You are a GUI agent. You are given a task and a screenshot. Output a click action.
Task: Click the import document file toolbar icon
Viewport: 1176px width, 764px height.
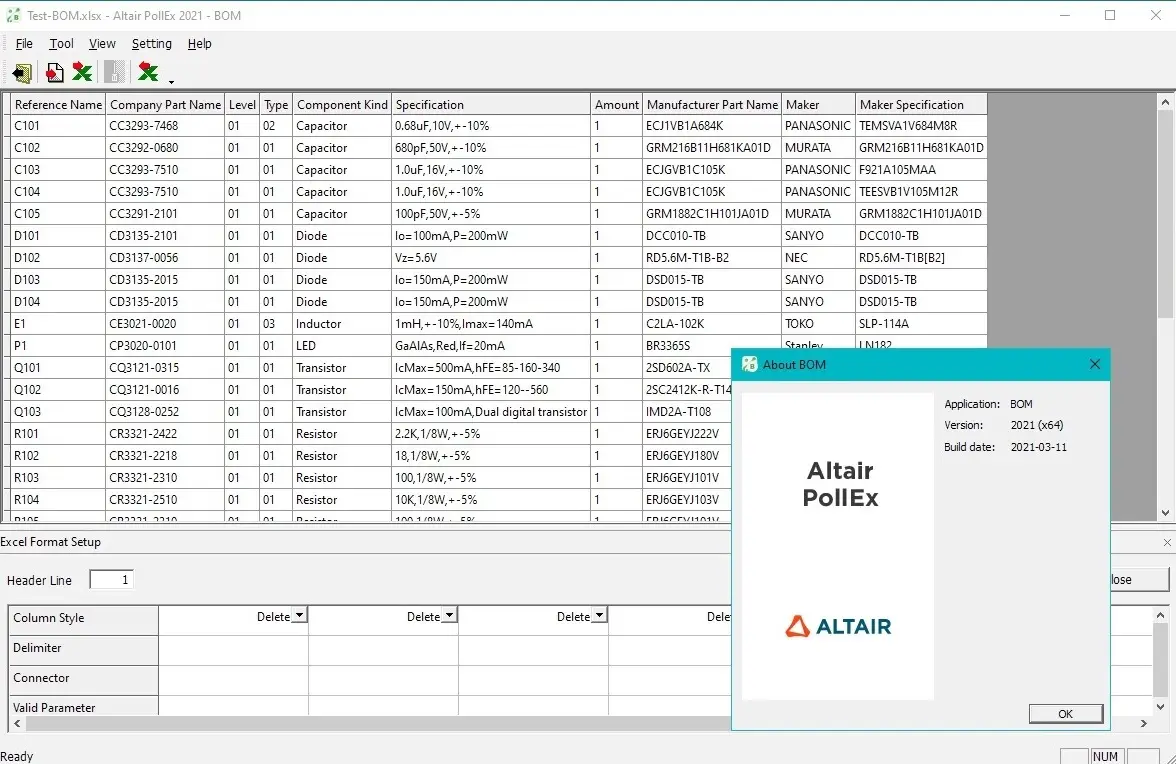(x=54, y=73)
